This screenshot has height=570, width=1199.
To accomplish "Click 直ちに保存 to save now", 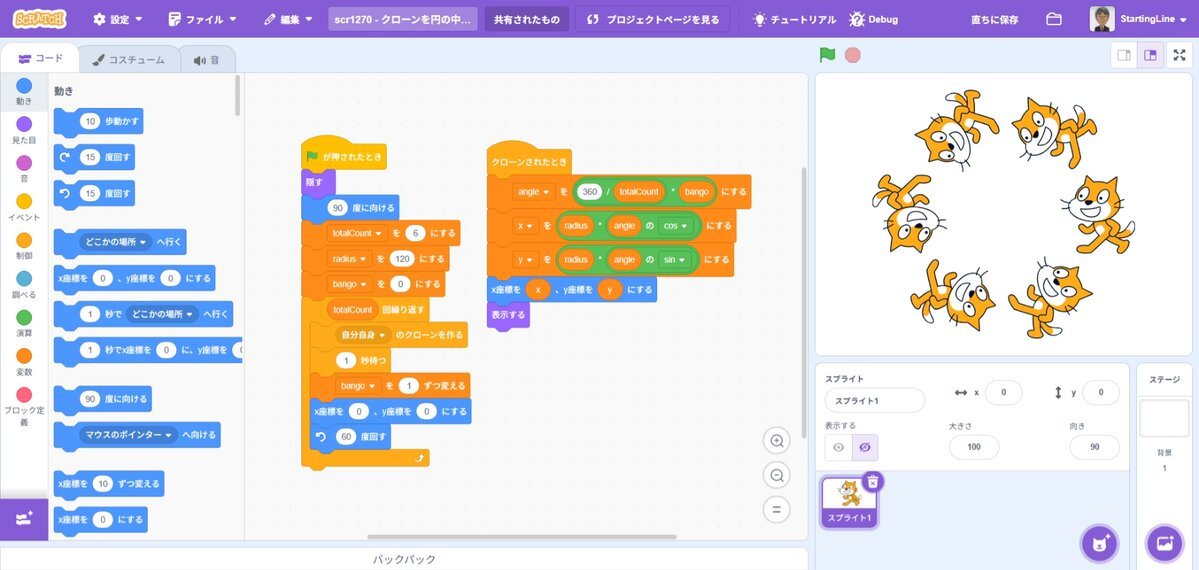I will tap(994, 19).
